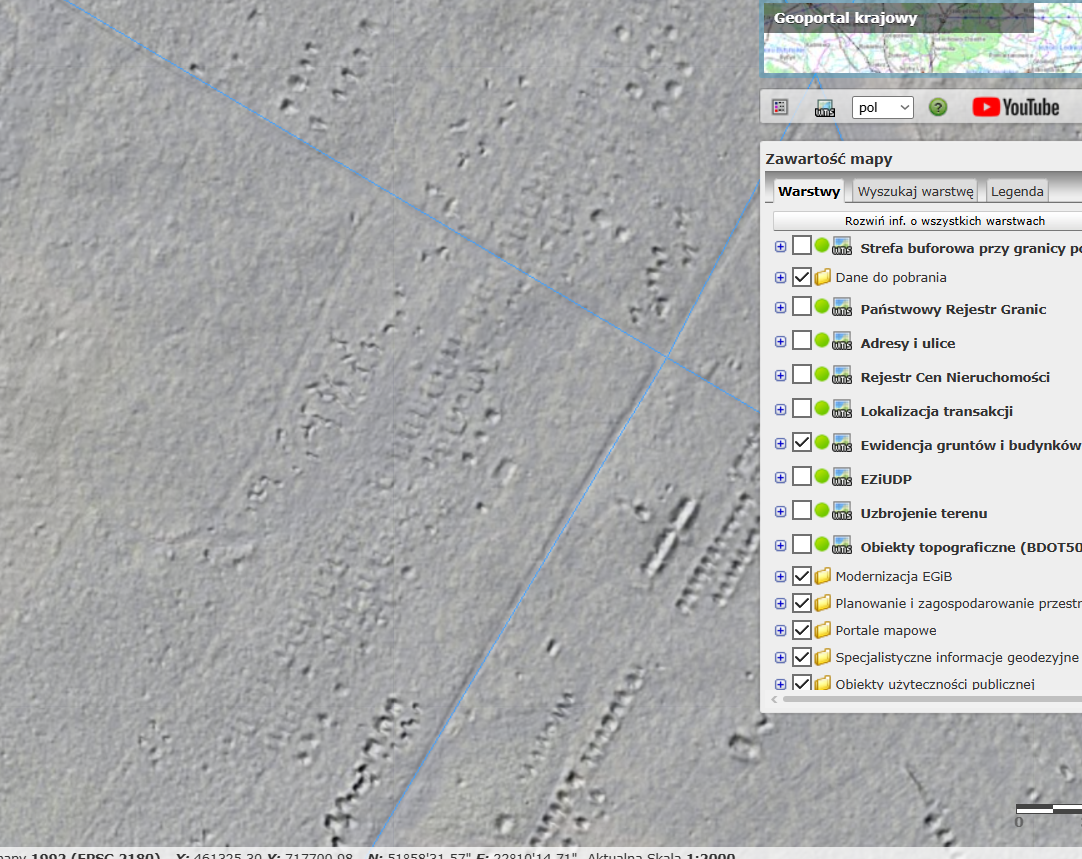The height and width of the screenshot is (859, 1082).
Task: Click WMS icon next to EZiUDP layer
Action: point(842,478)
